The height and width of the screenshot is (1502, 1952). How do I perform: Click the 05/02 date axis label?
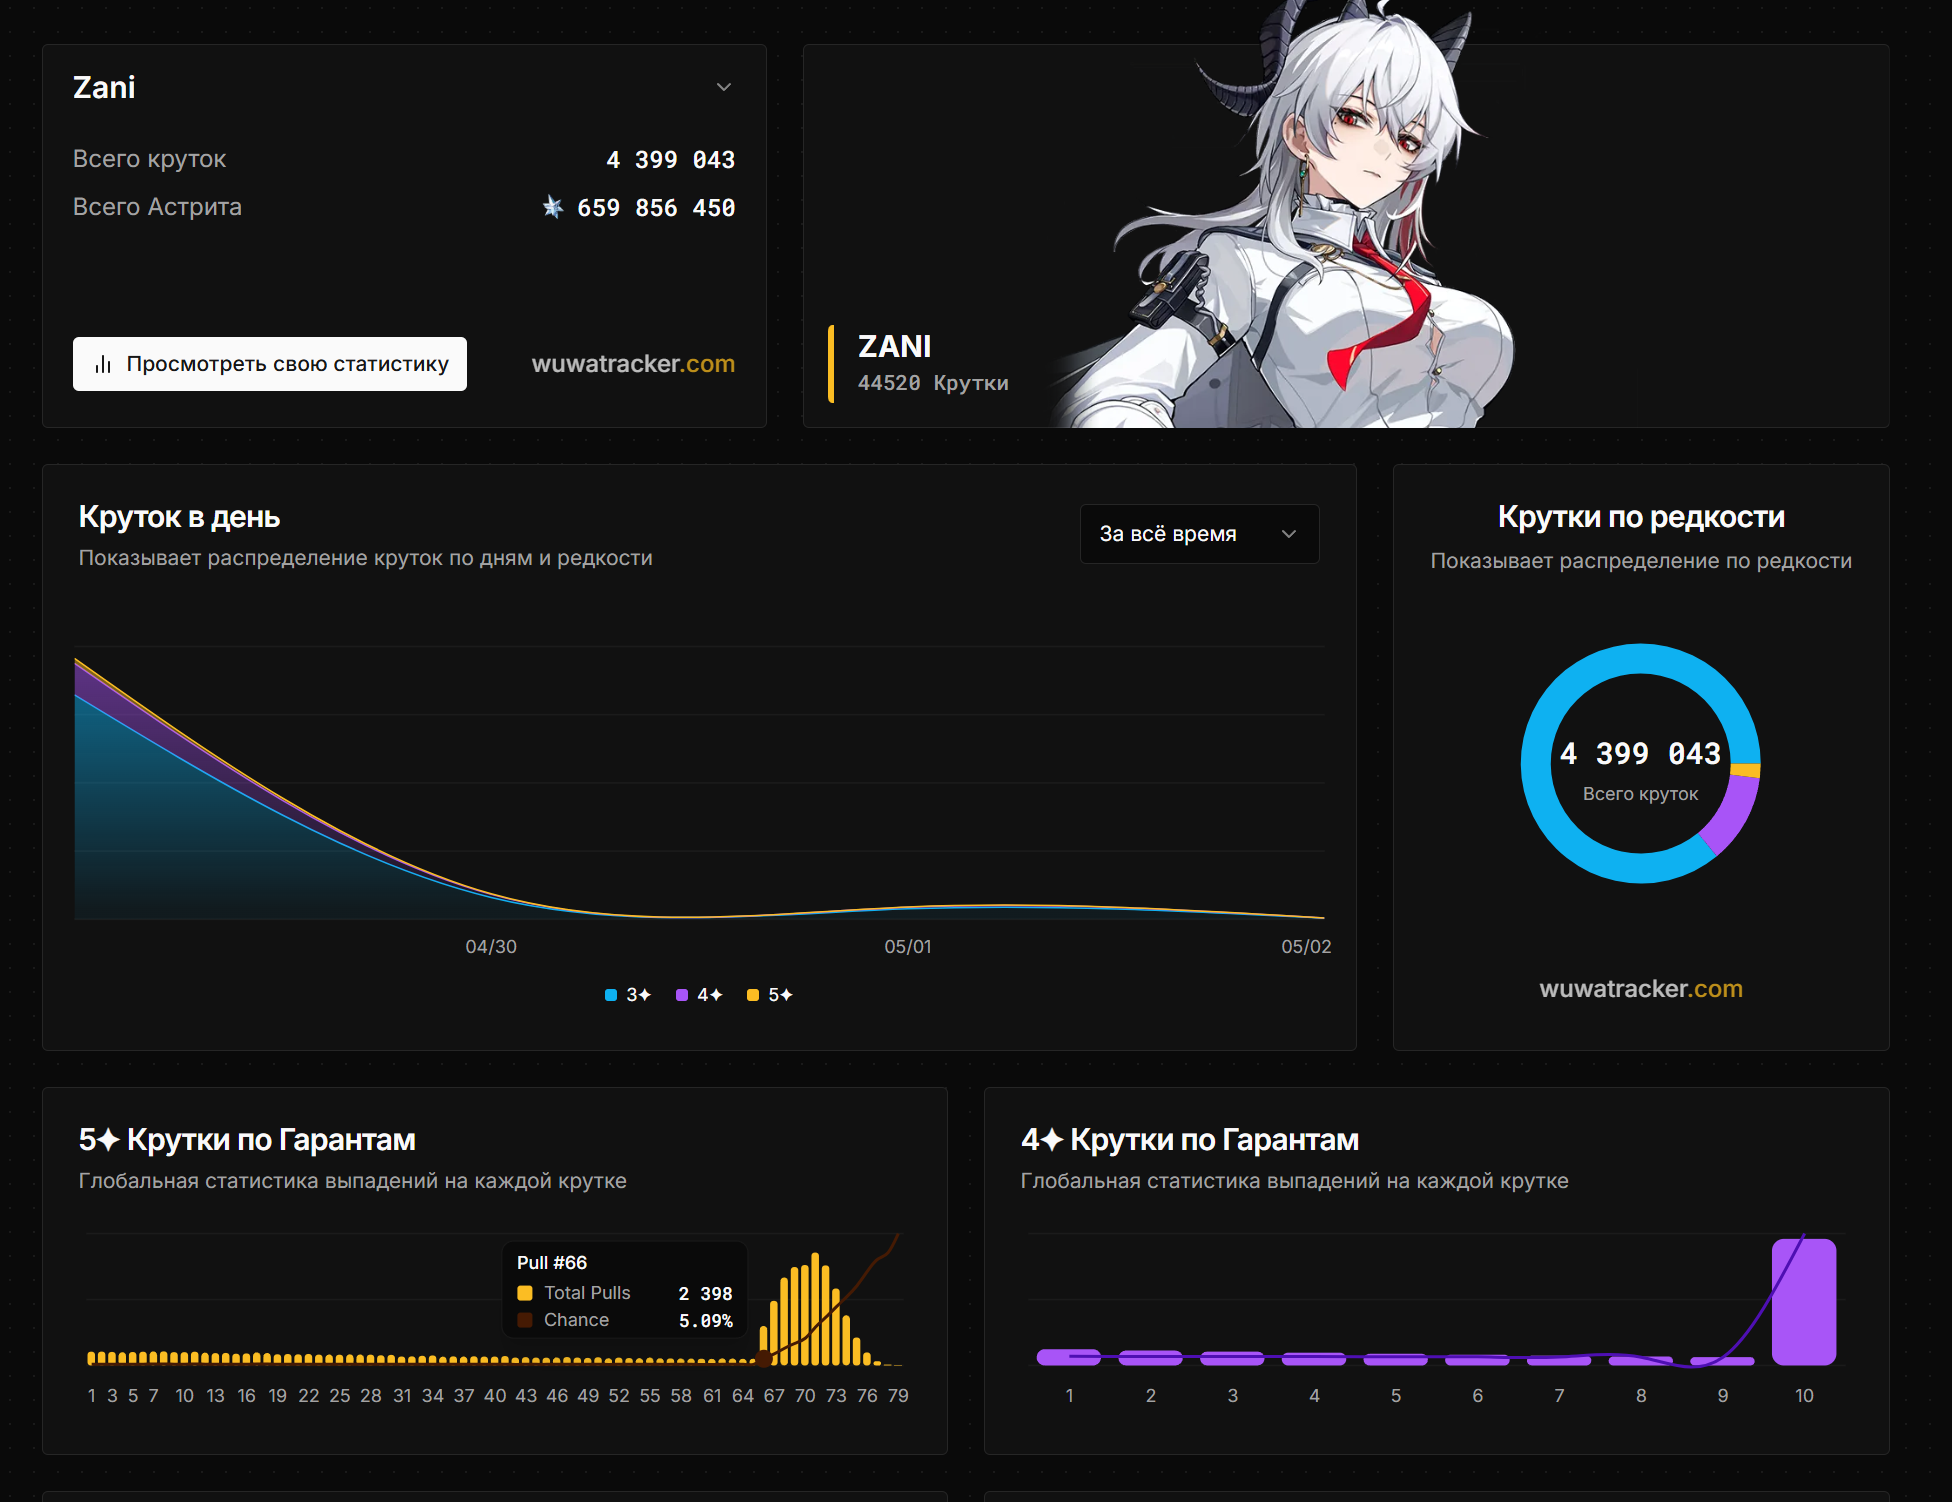(1306, 947)
